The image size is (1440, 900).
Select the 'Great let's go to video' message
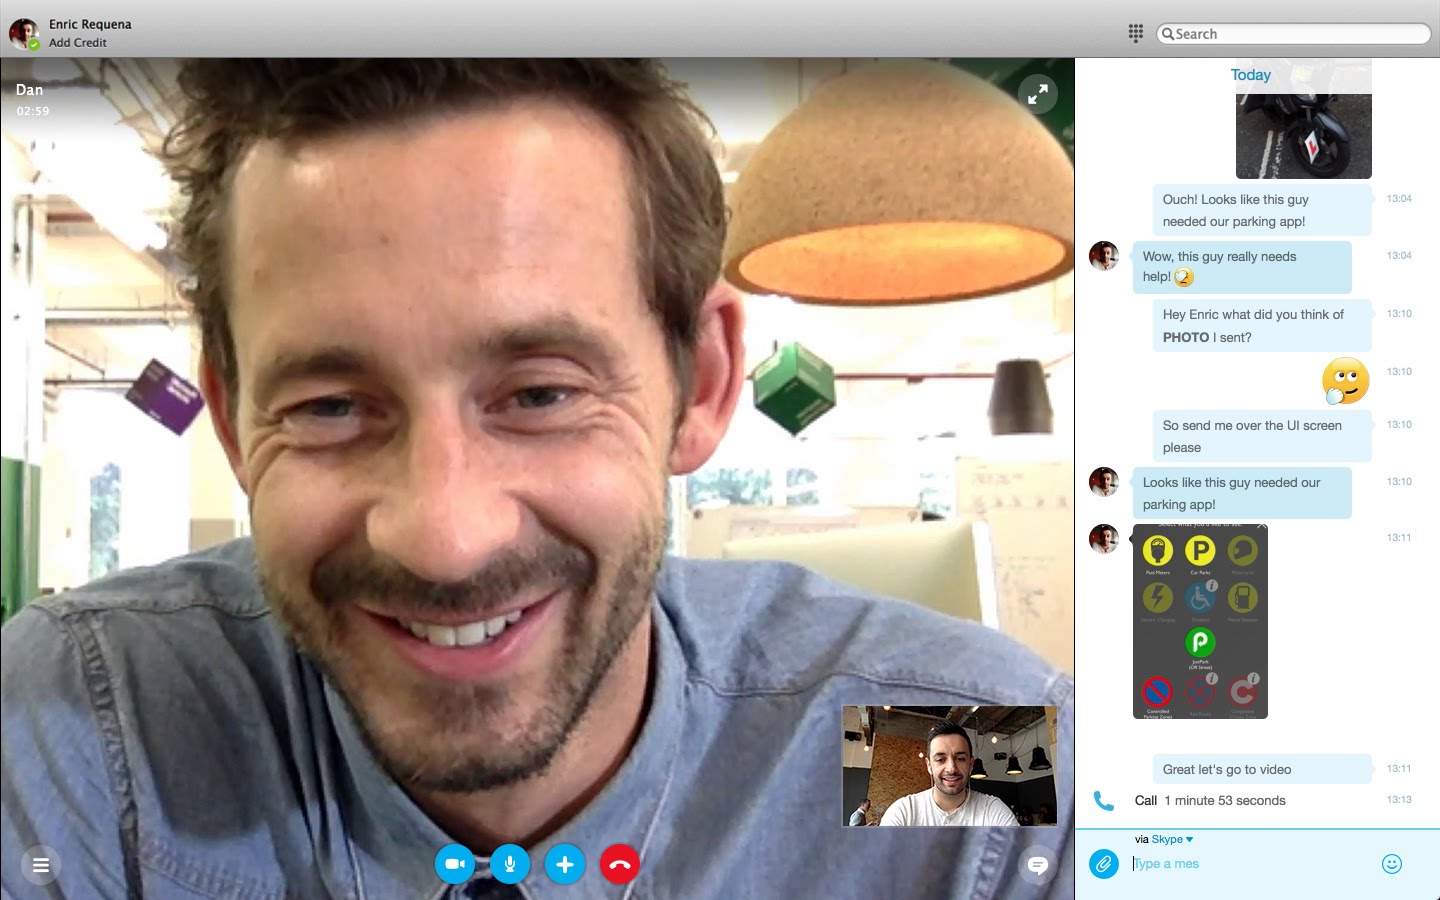(x=1226, y=769)
